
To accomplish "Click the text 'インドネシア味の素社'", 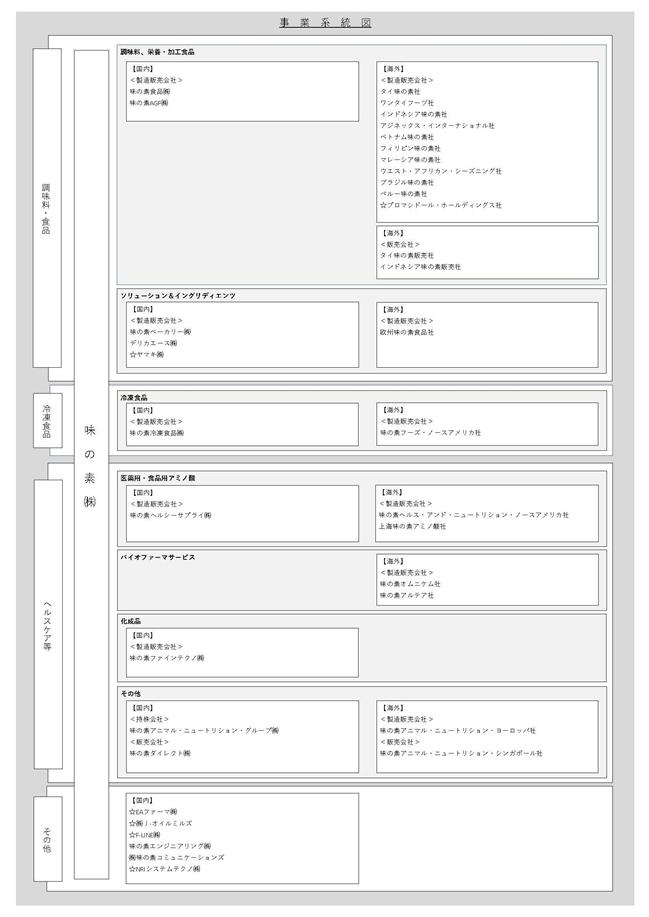I will point(414,114).
